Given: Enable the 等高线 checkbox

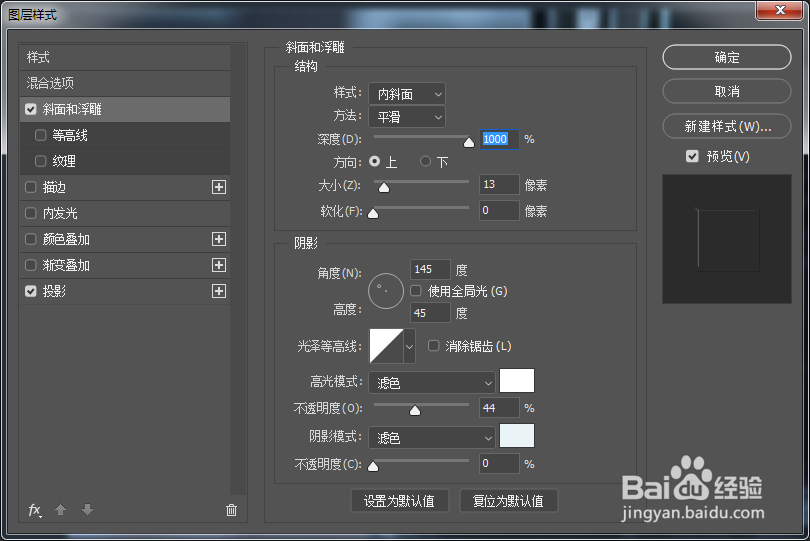Looking at the screenshot, I should tap(41, 135).
